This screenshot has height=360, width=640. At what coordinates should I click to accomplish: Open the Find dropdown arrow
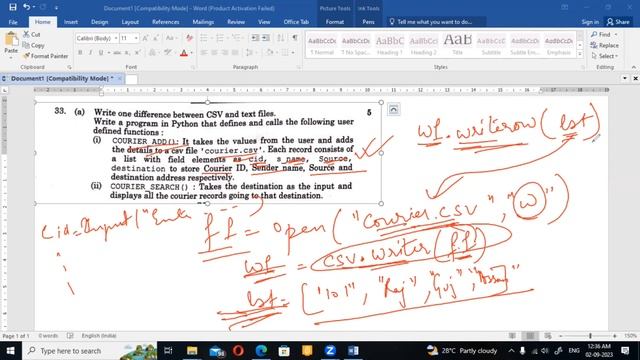pos(616,35)
